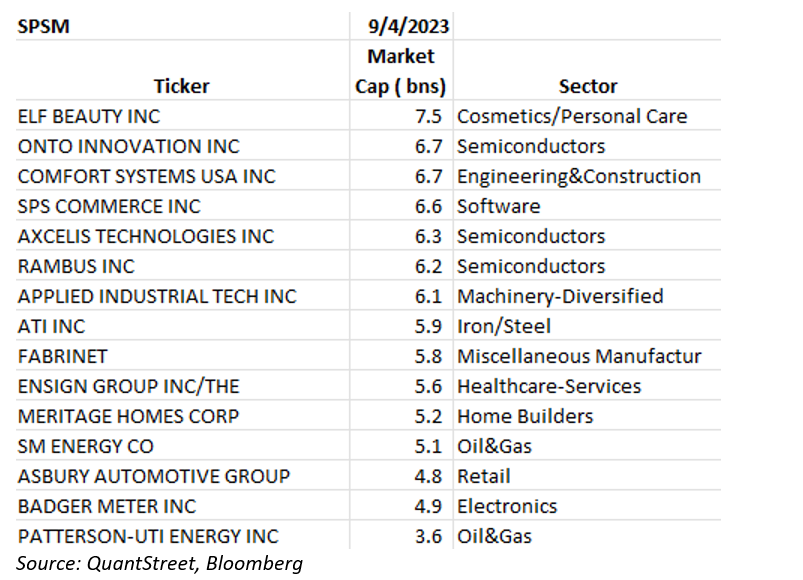Image resolution: width=803 pixels, height=580 pixels.
Task: Click the Sector column header
Action: [588, 86]
